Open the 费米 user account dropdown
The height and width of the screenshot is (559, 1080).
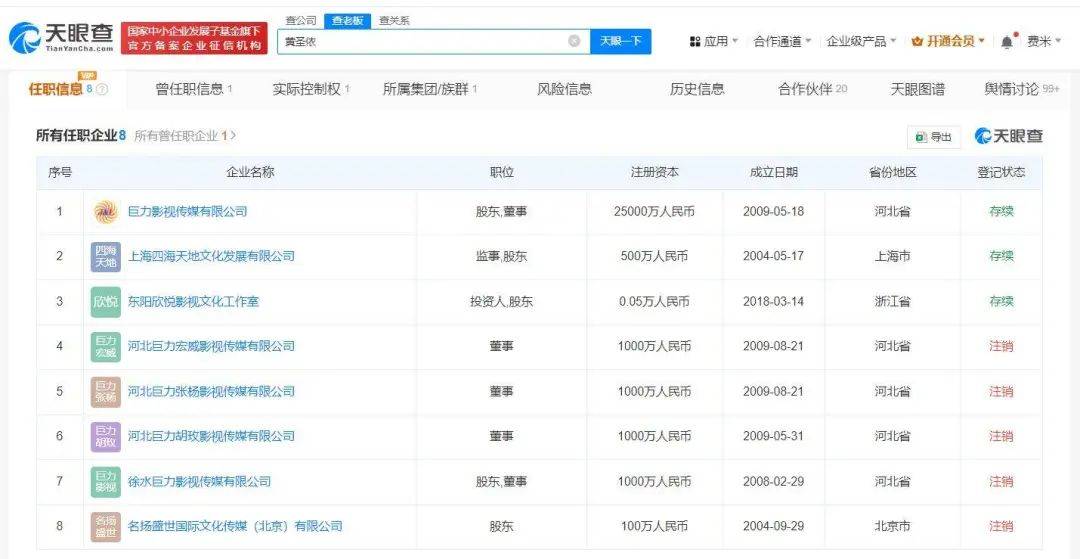(x=1044, y=41)
